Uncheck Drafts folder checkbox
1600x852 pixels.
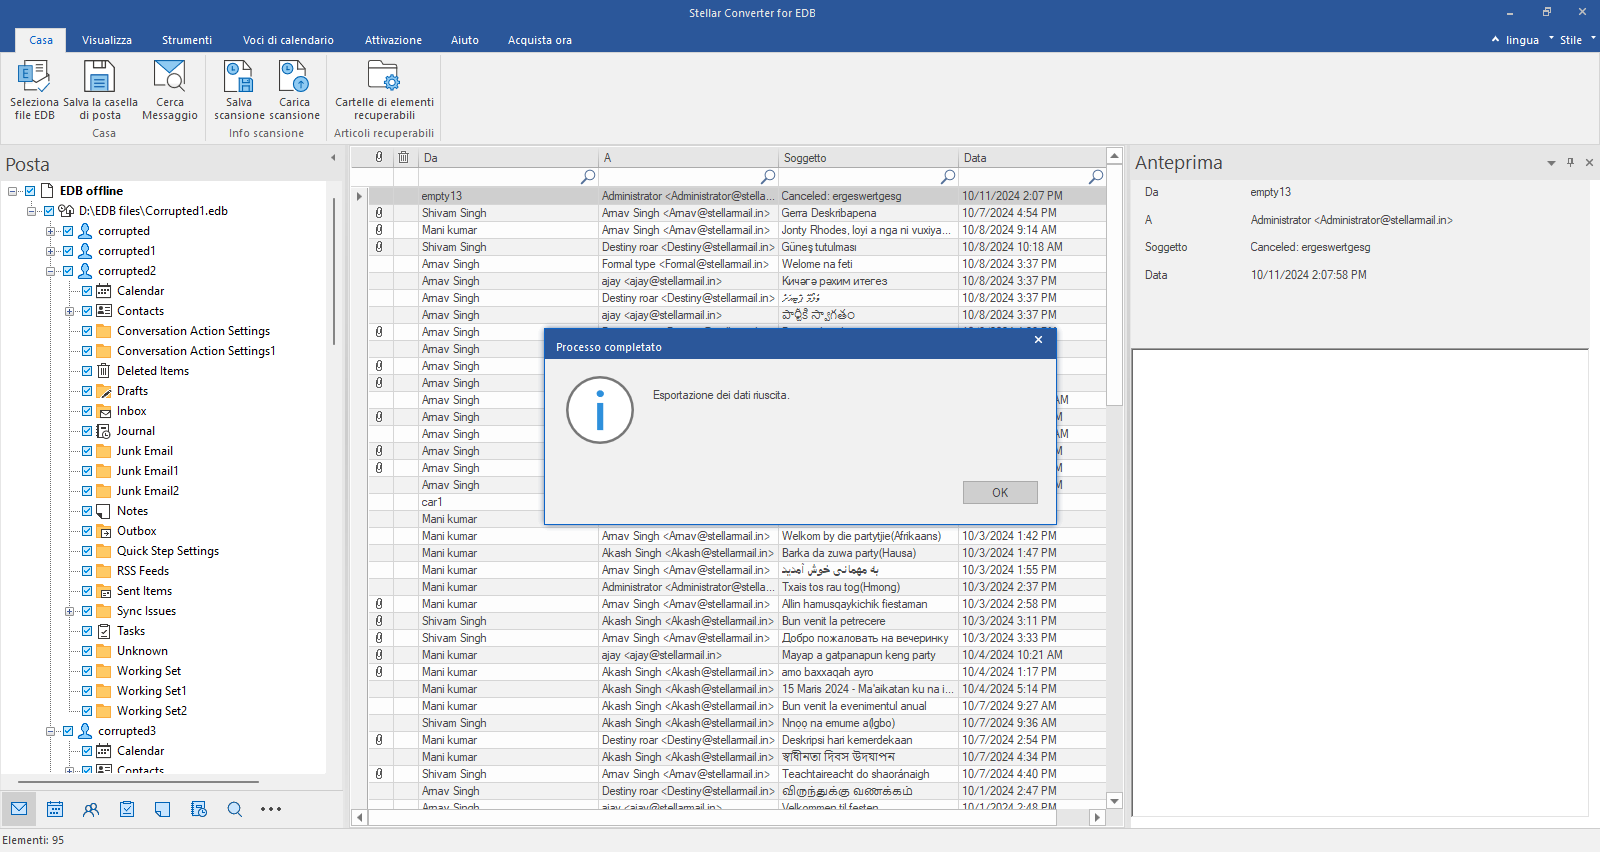(87, 391)
